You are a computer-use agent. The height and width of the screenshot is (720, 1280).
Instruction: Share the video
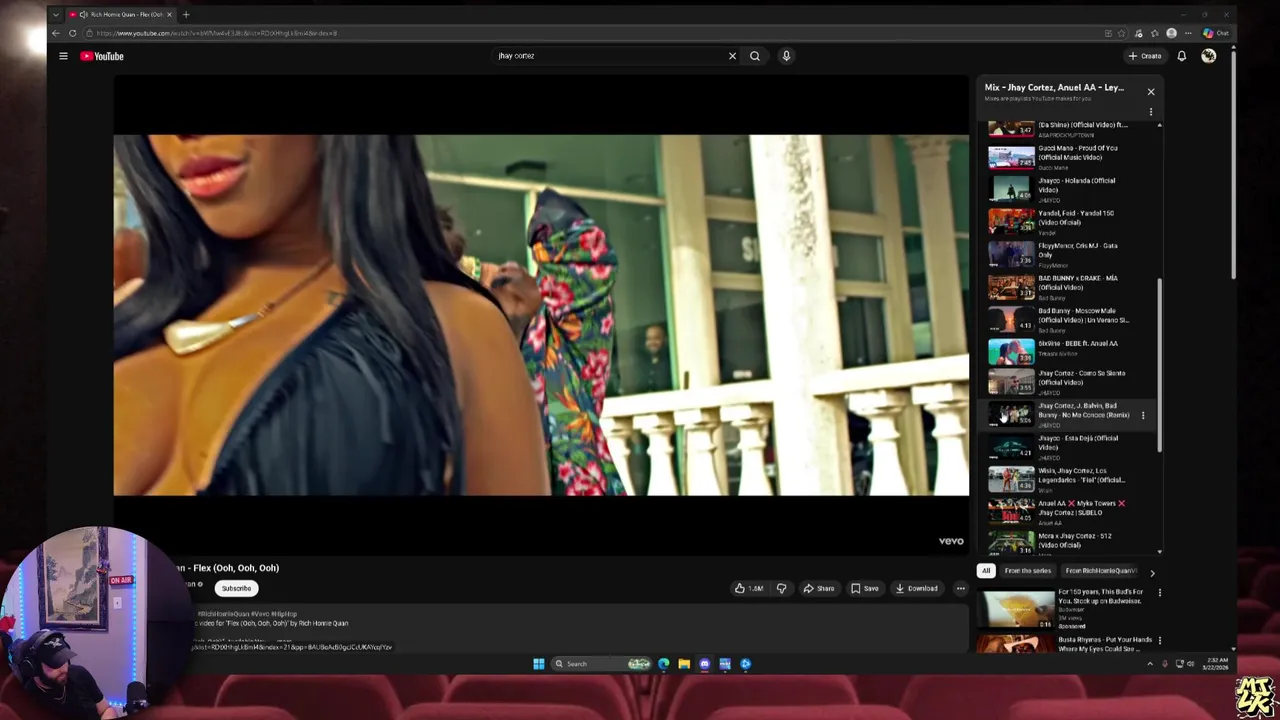tap(818, 588)
